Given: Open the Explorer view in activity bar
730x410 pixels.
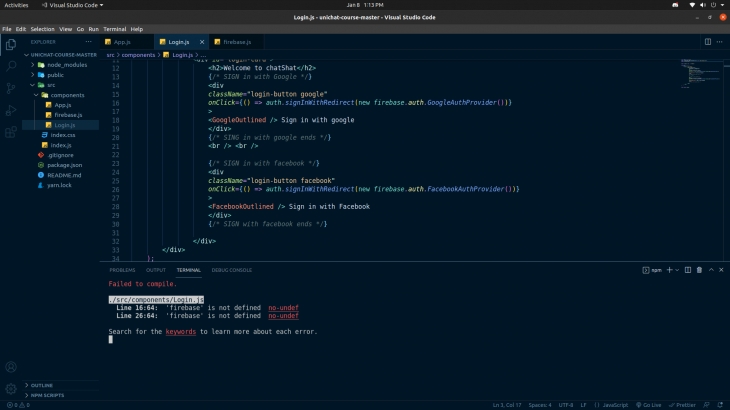Looking at the screenshot, I should [11, 44].
